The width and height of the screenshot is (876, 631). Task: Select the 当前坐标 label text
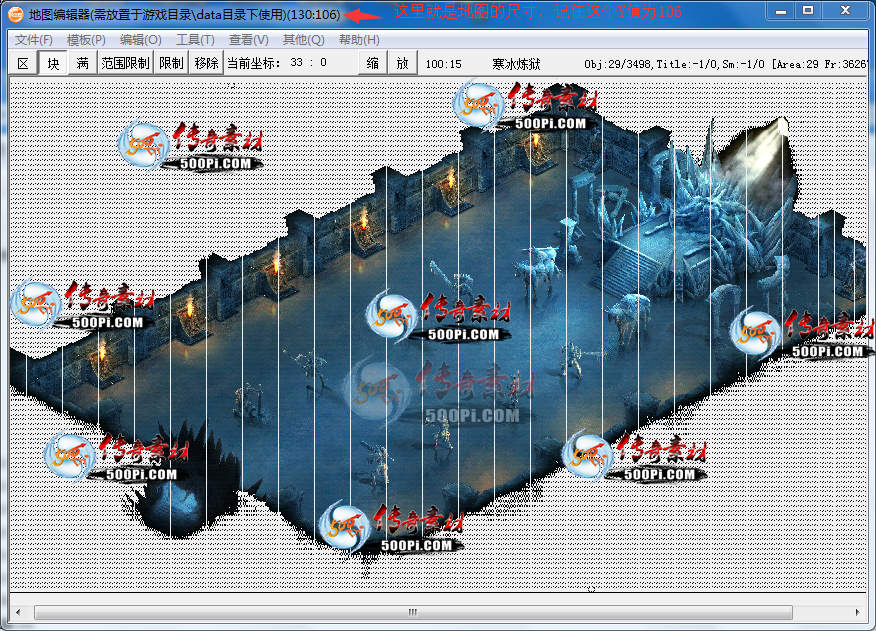click(x=253, y=63)
